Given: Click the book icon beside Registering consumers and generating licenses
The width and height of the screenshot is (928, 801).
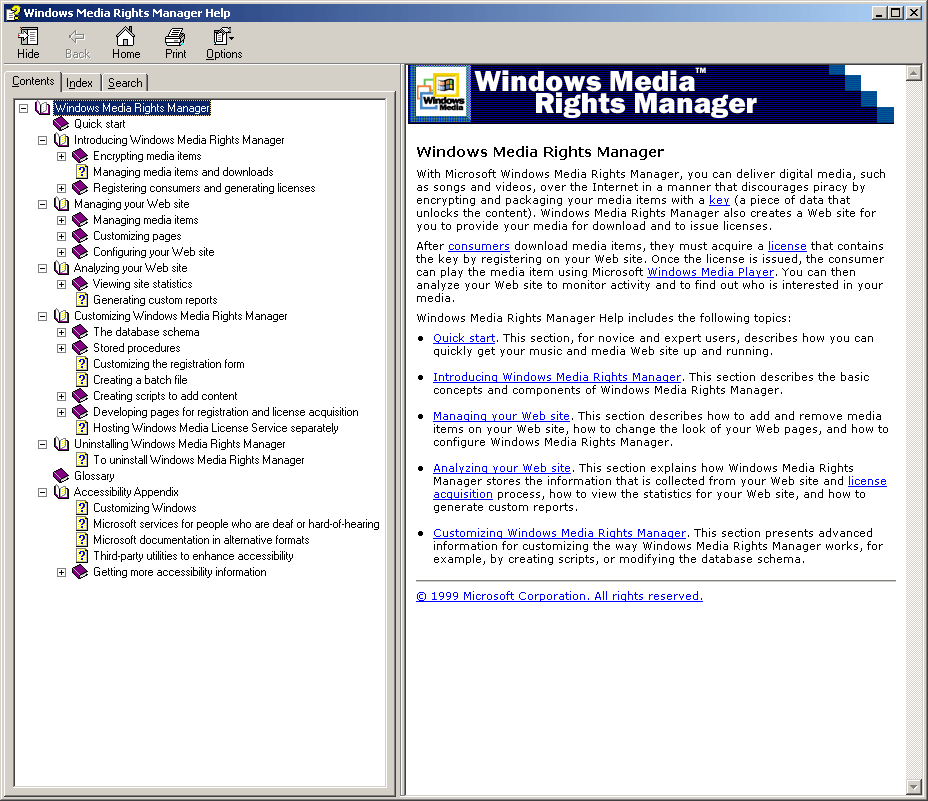Looking at the screenshot, I should click(x=80, y=188).
